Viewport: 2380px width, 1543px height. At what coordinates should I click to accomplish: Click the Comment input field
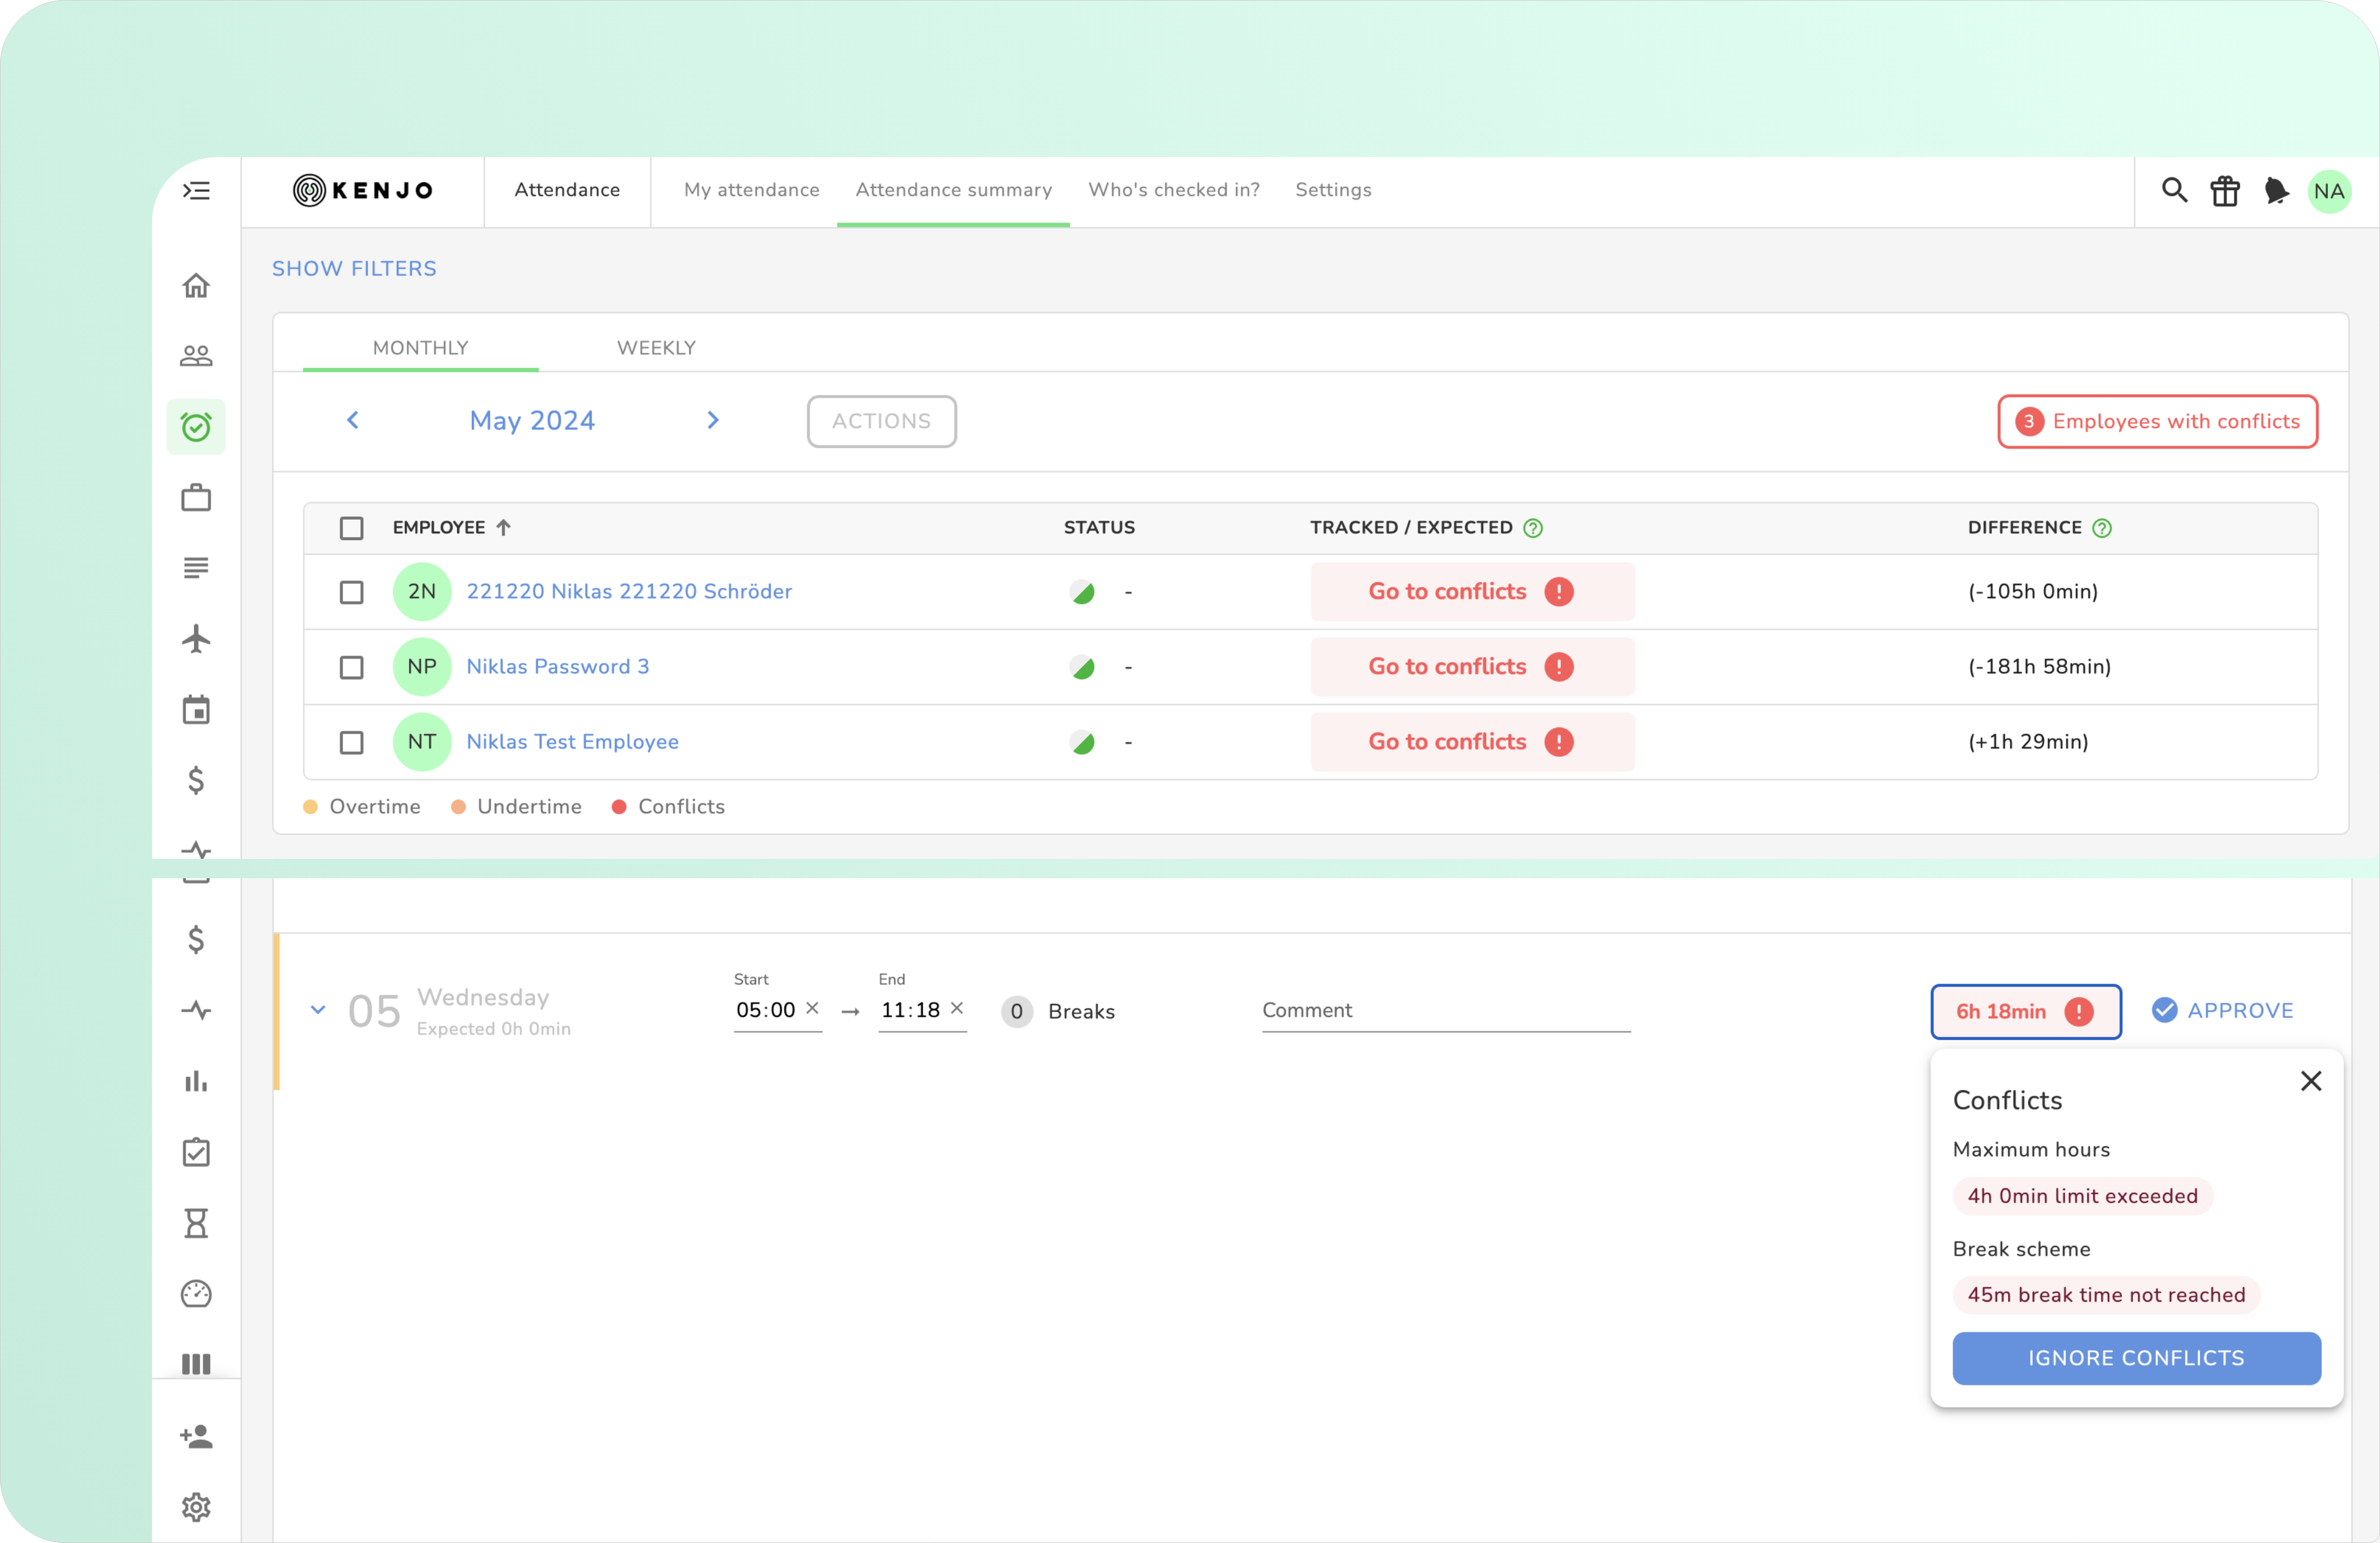[x=1445, y=1011]
